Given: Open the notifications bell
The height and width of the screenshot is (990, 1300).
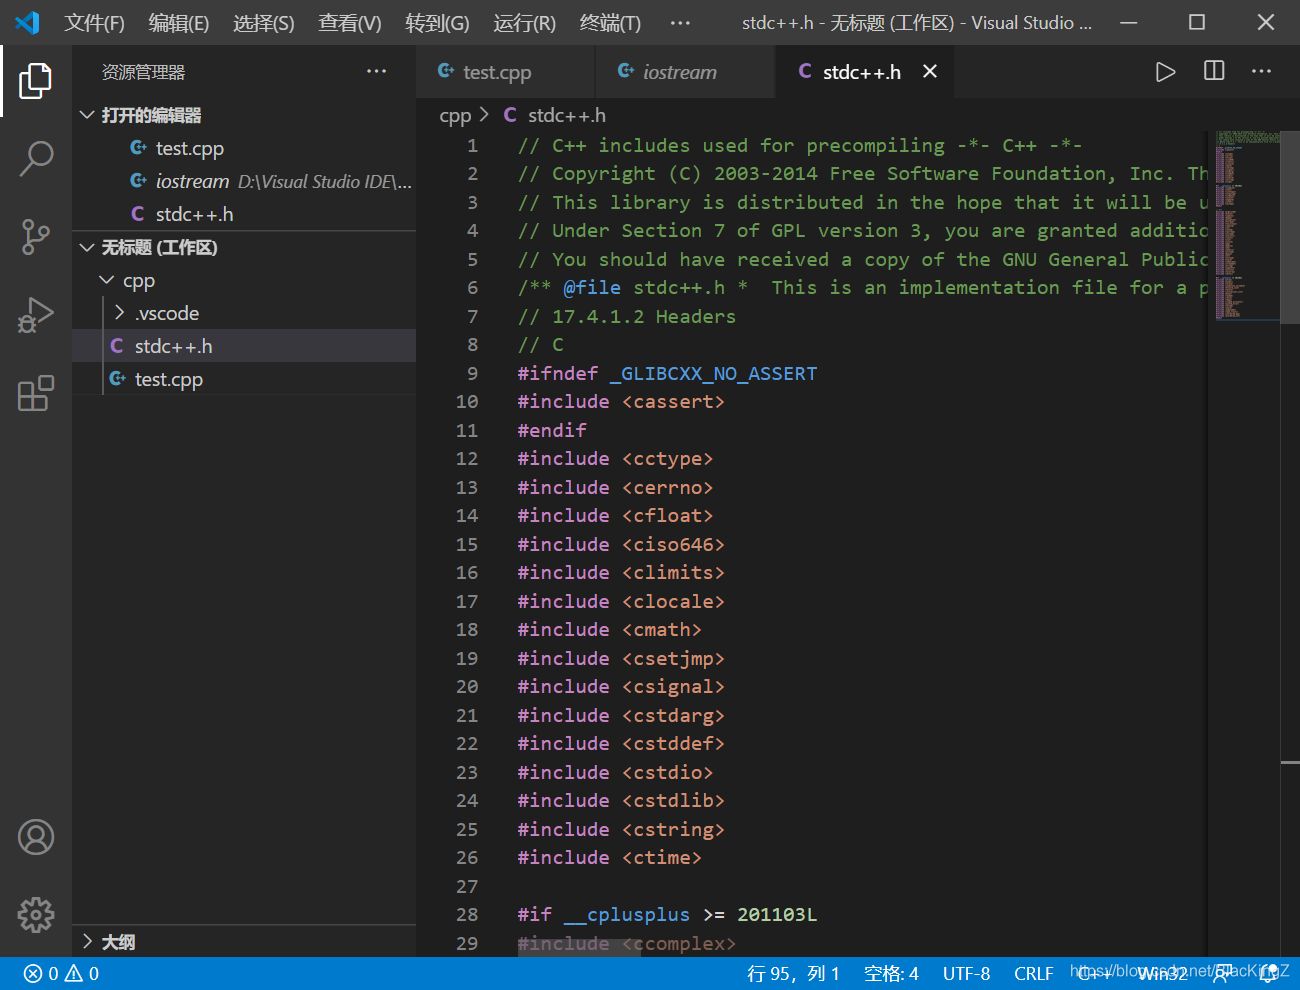Looking at the screenshot, I should point(1268,972).
